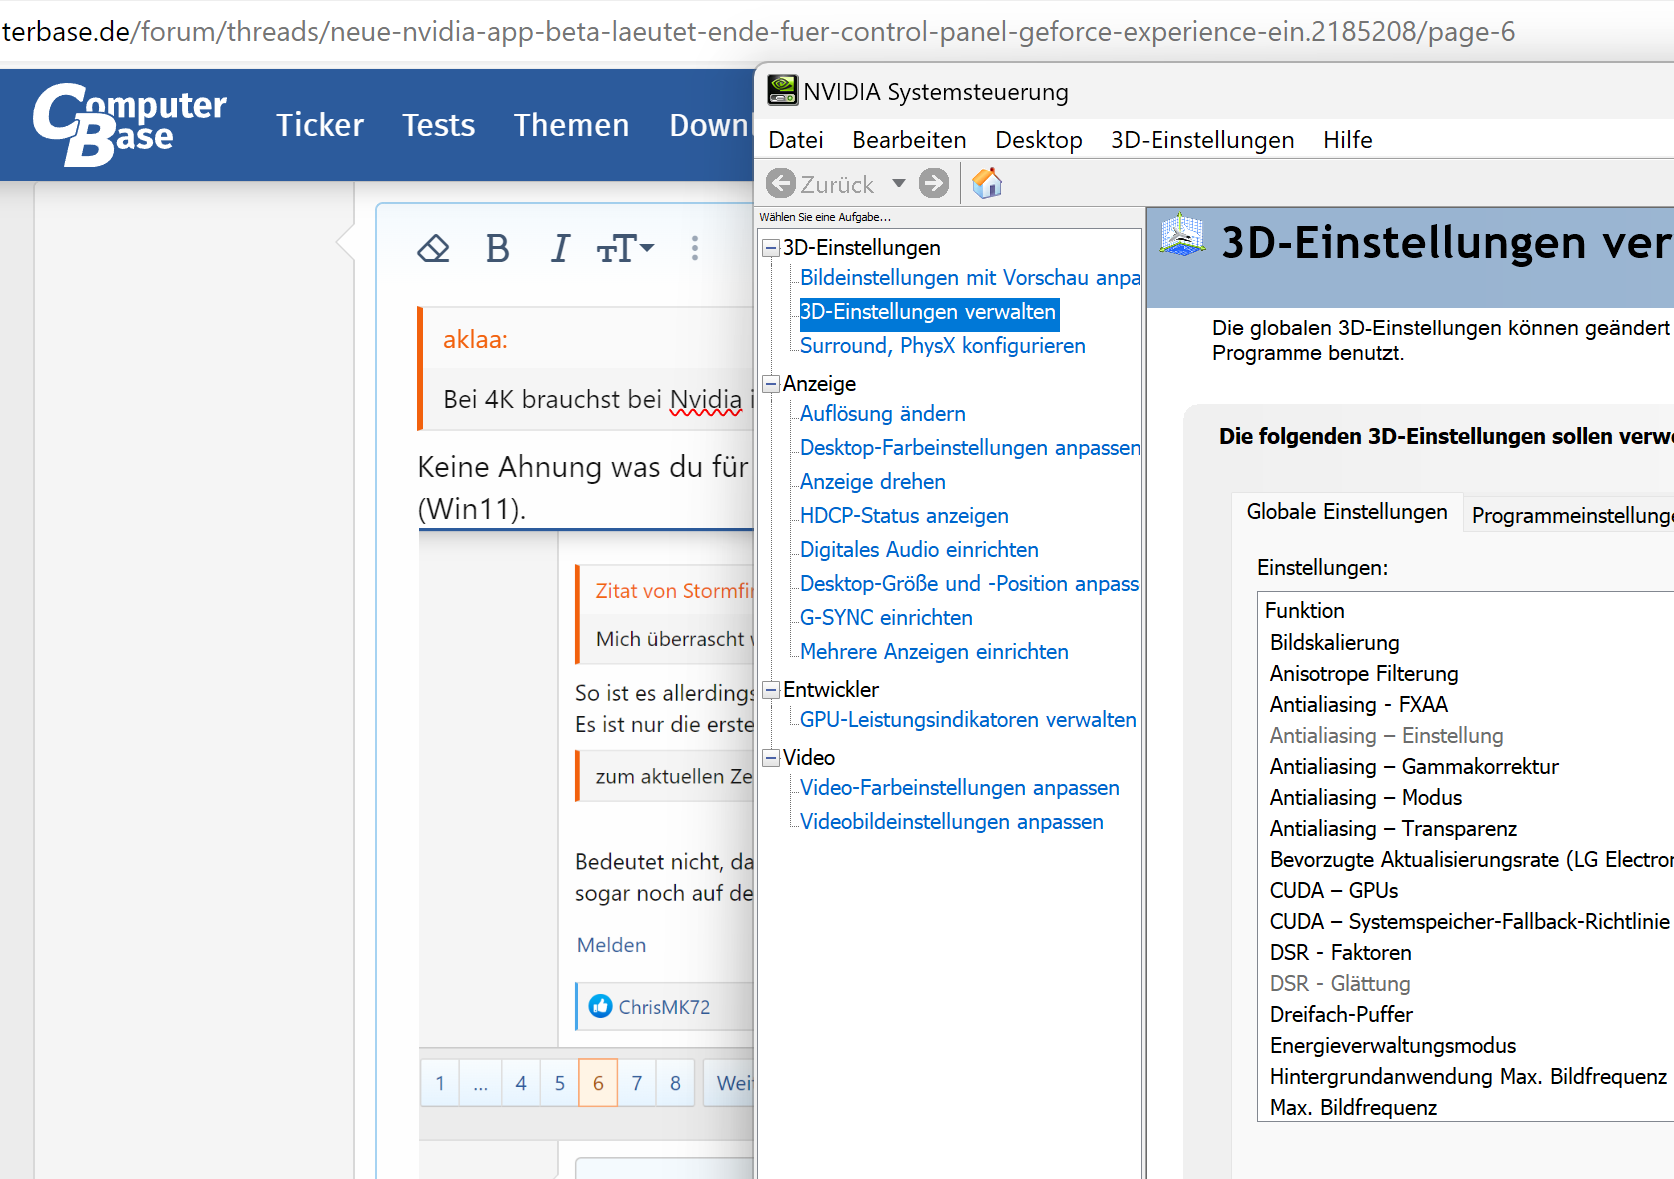Go to forum page 4
This screenshot has height=1179, width=1674.
pyautogui.click(x=520, y=1083)
